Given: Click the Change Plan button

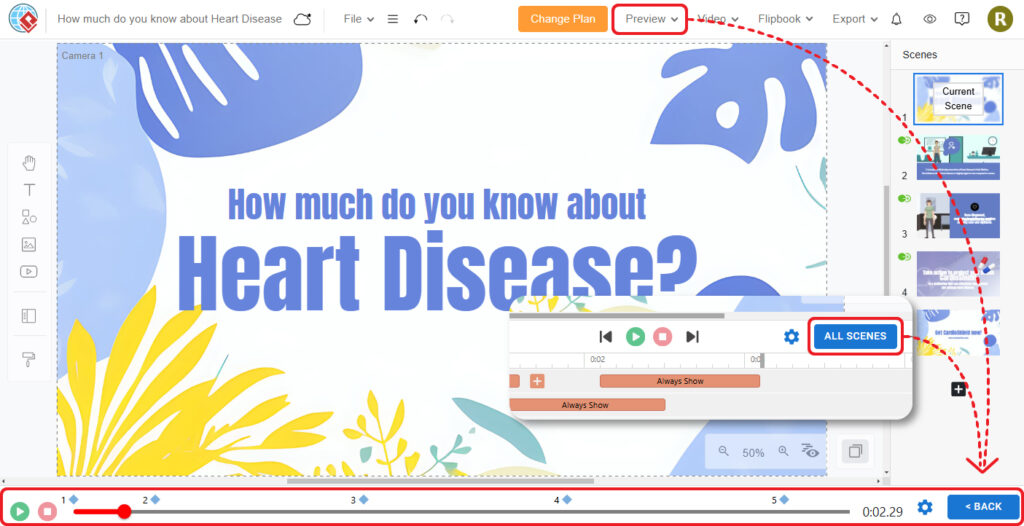Looking at the screenshot, I should click(562, 19).
